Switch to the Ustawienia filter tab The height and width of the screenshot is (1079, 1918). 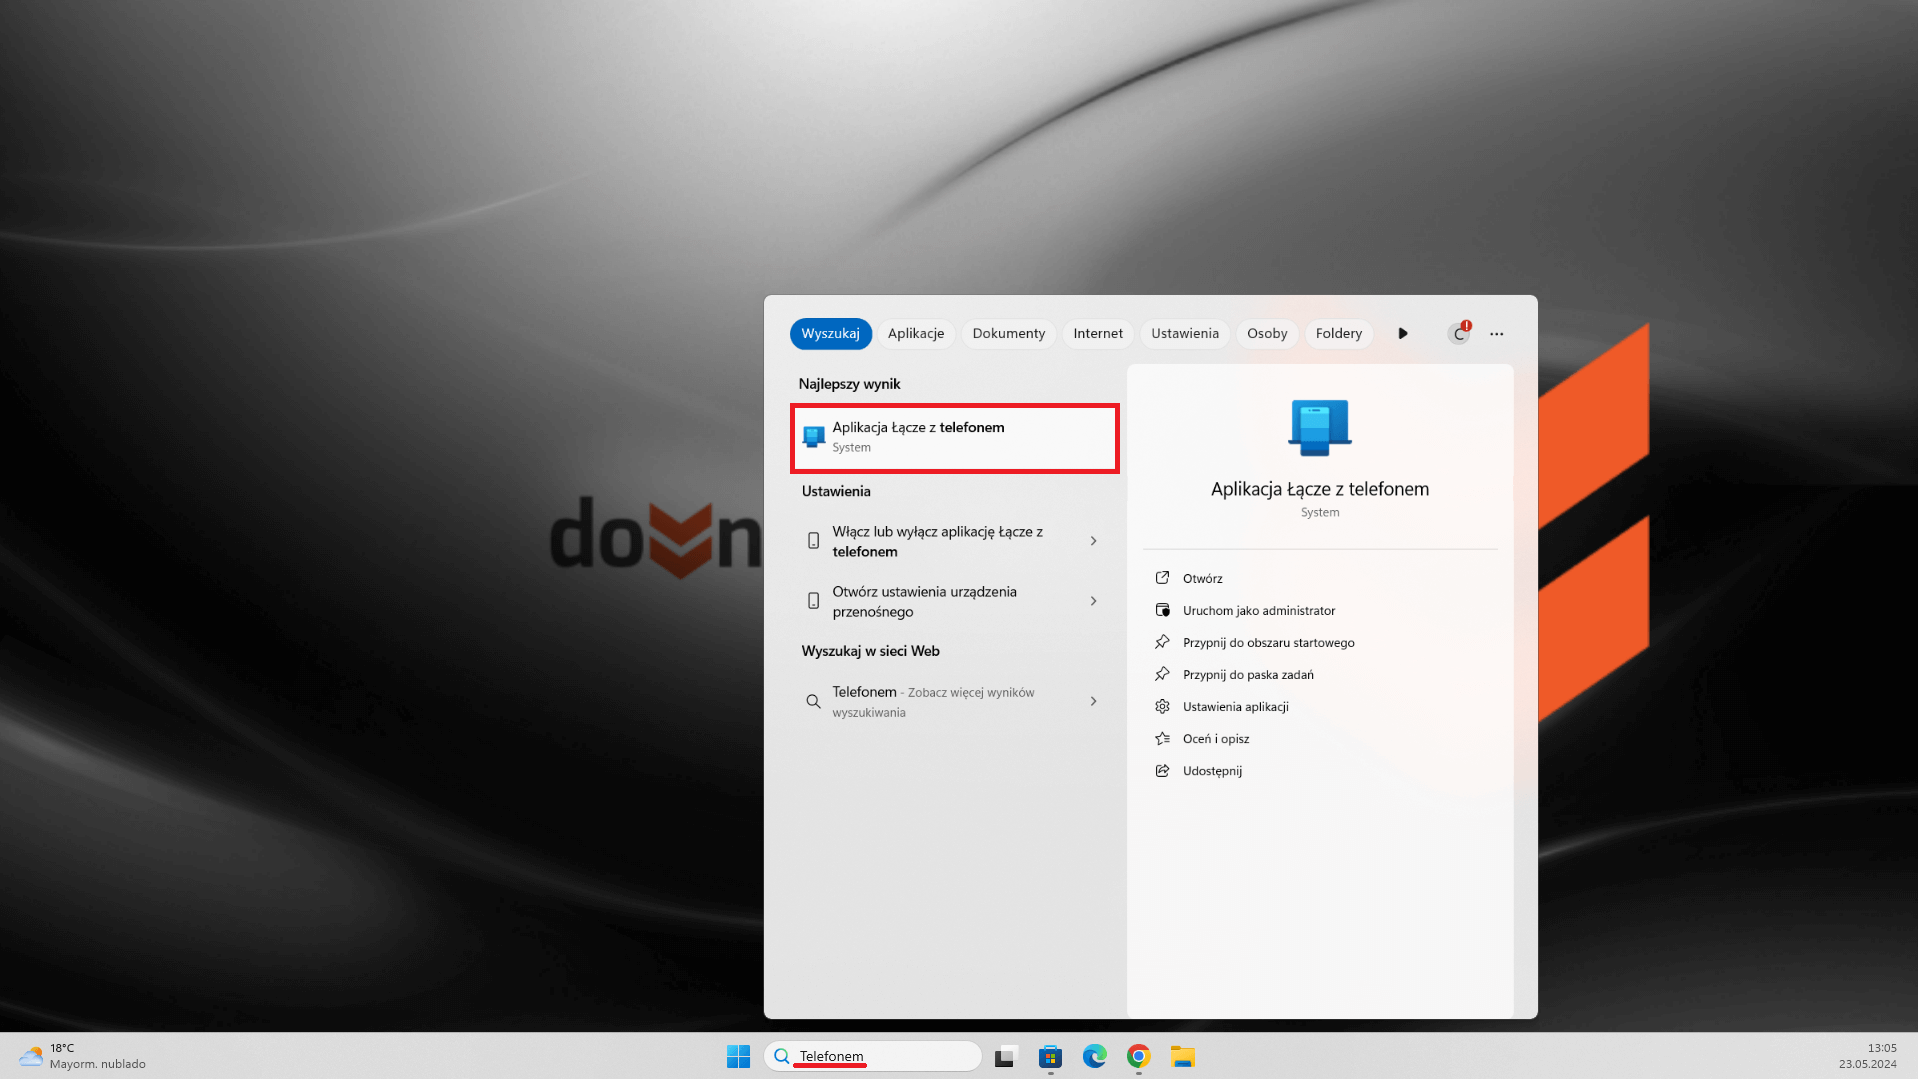(x=1185, y=333)
